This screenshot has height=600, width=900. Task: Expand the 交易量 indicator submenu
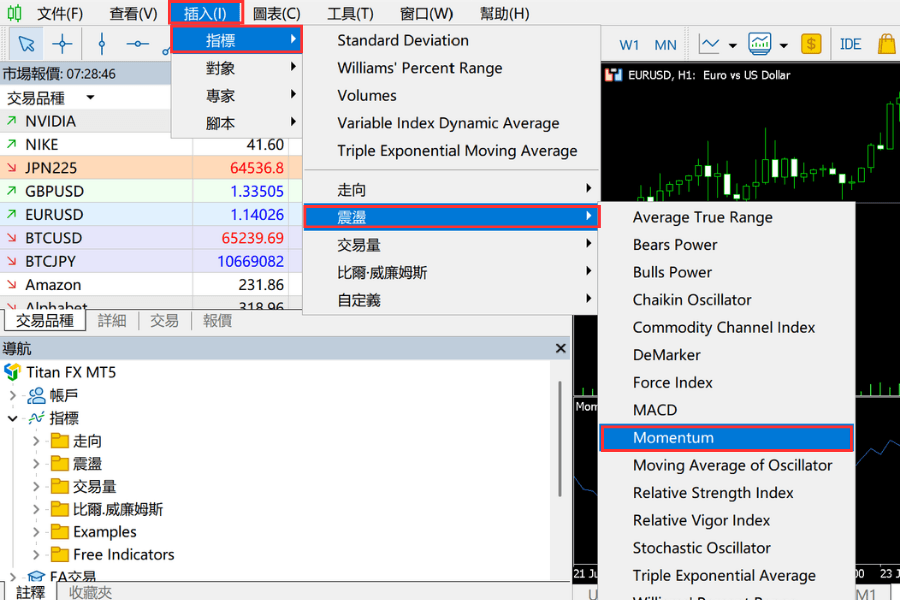click(451, 245)
